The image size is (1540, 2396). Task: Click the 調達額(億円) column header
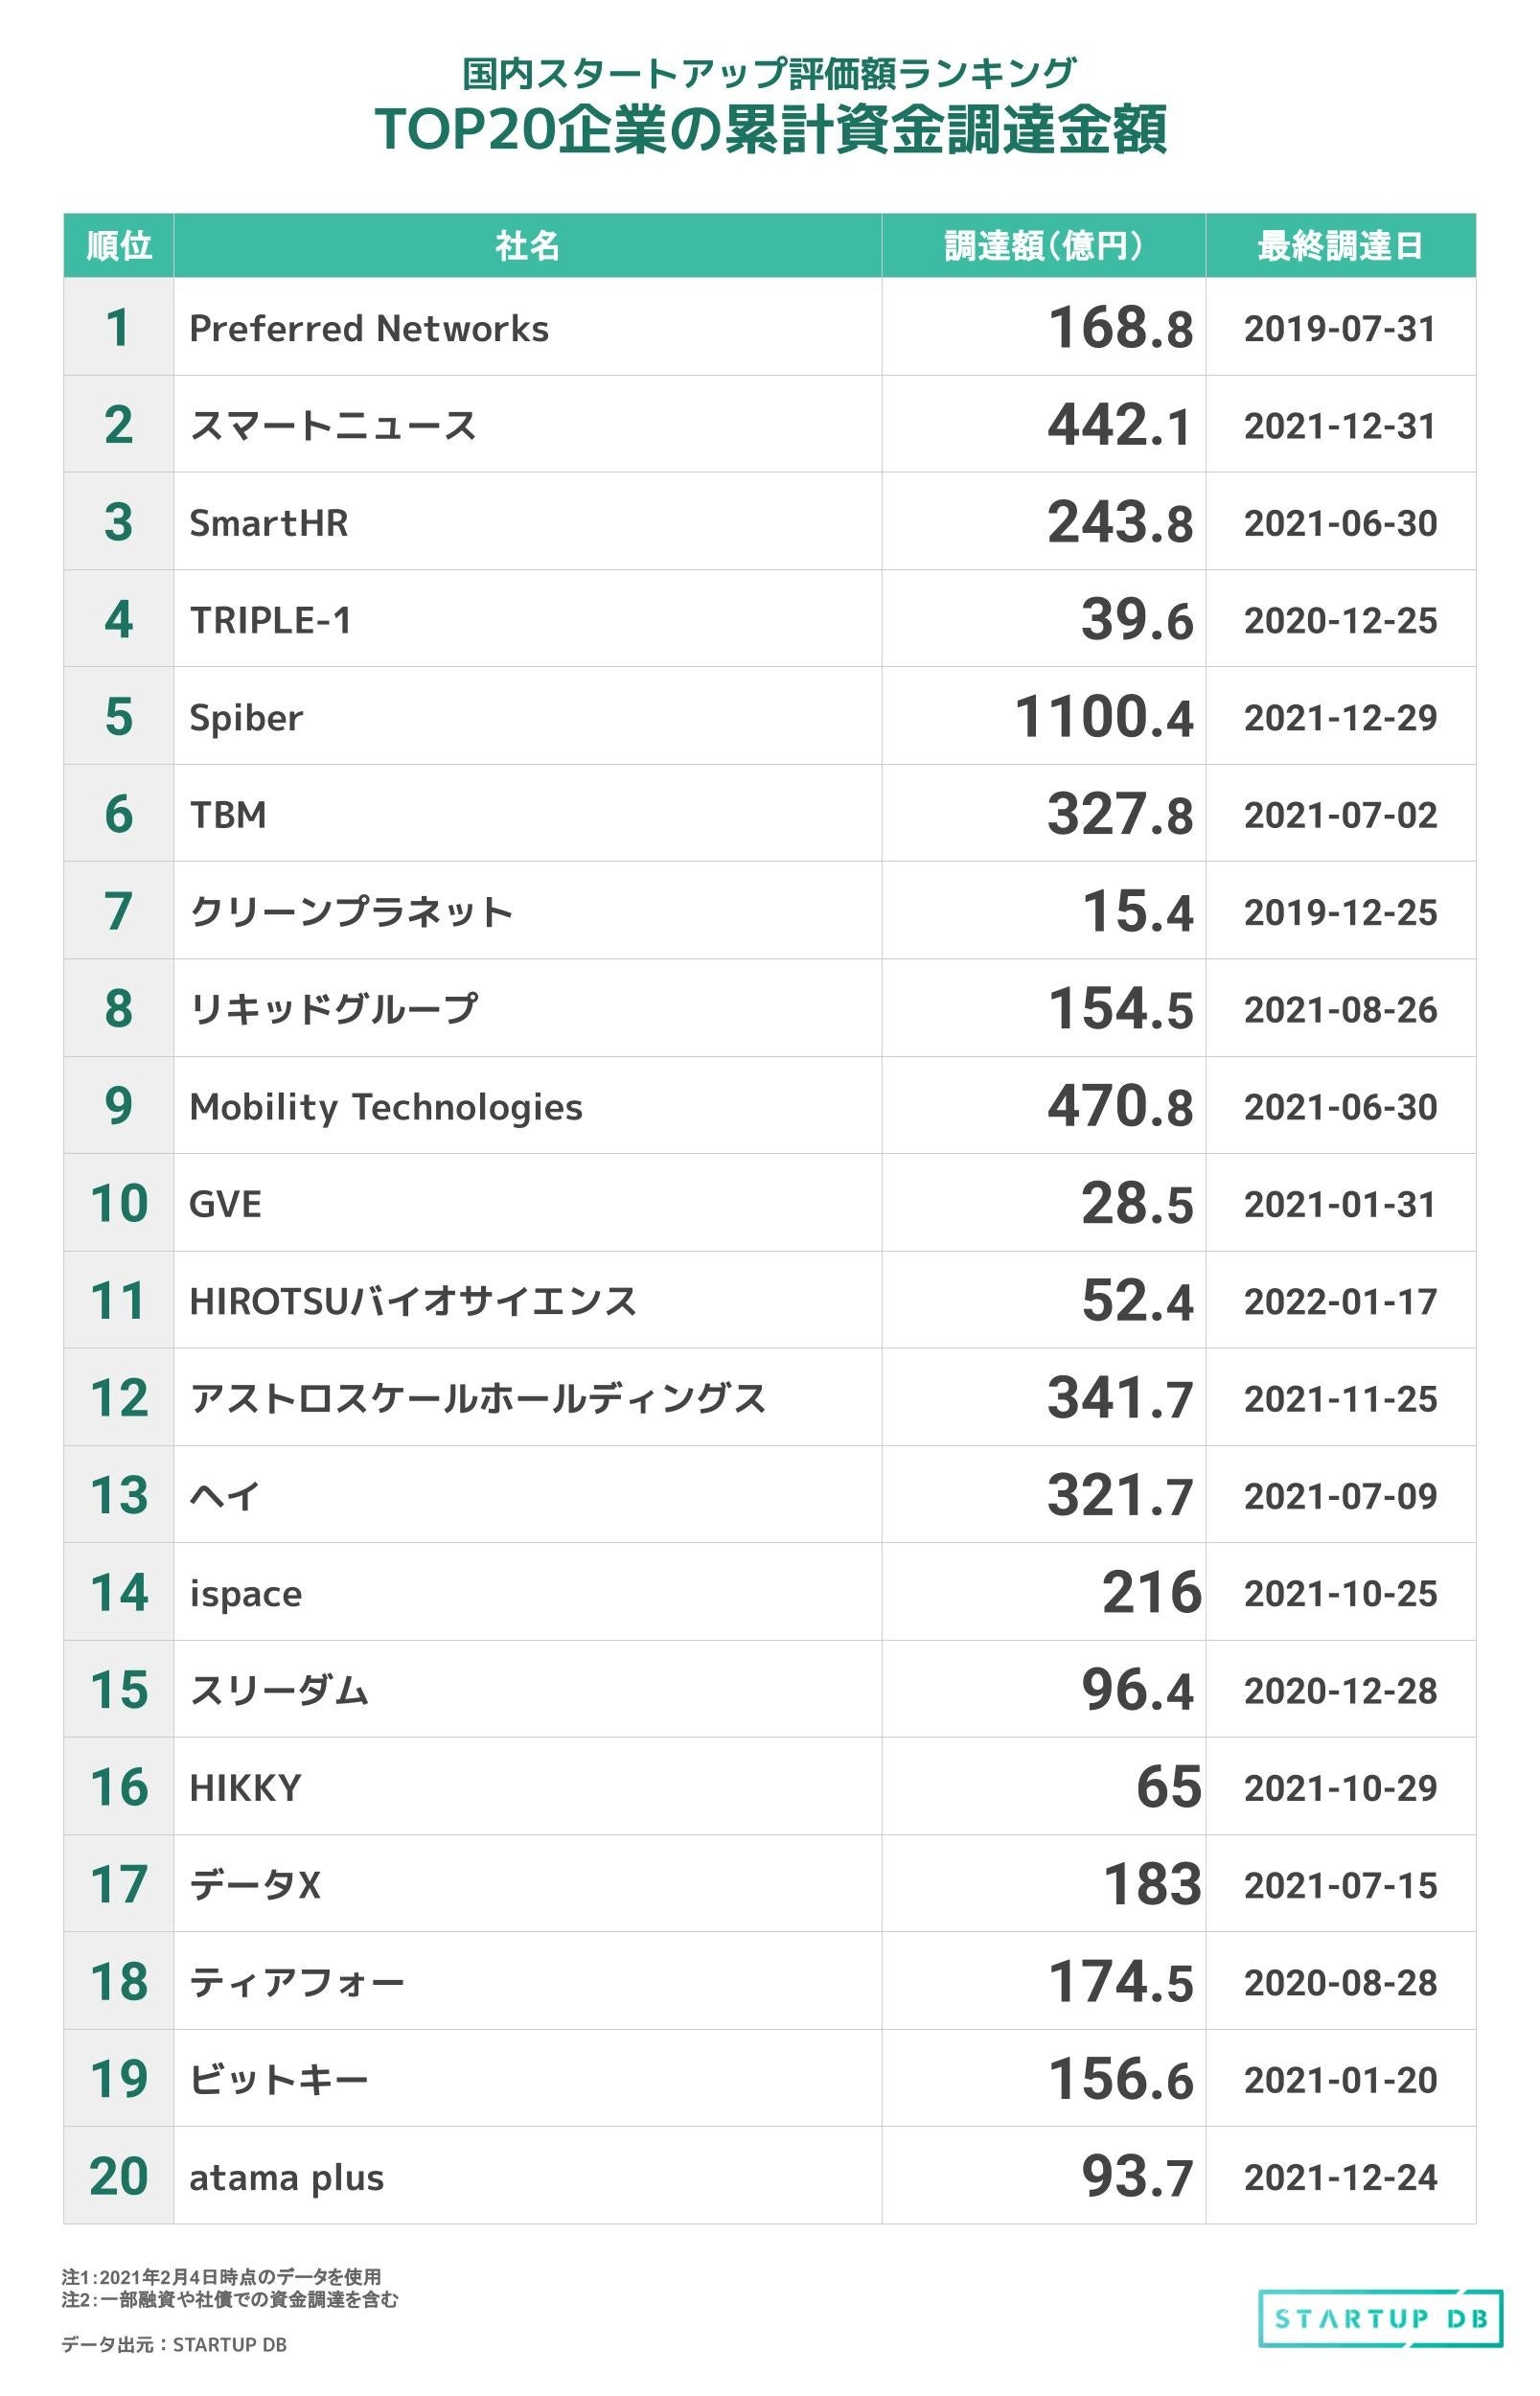pyautogui.click(x=1043, y=245)
